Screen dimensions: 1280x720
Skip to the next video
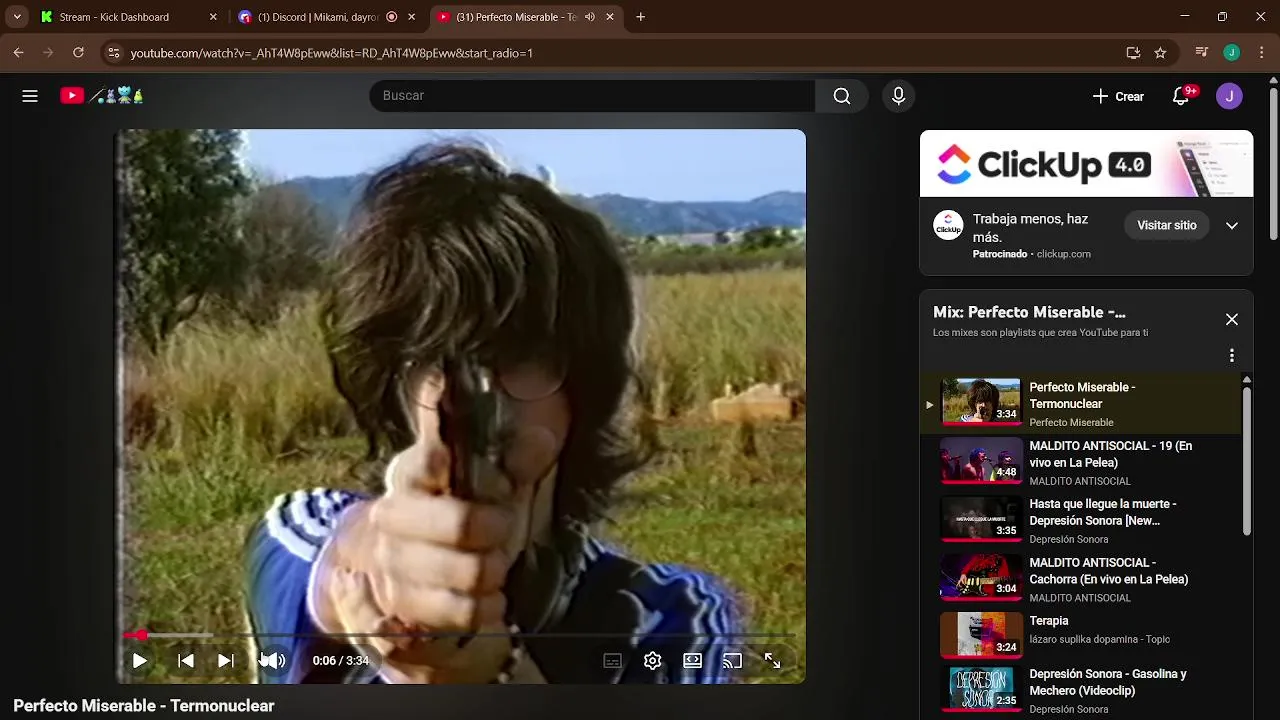pyautogui.click(x=226, y=661)
